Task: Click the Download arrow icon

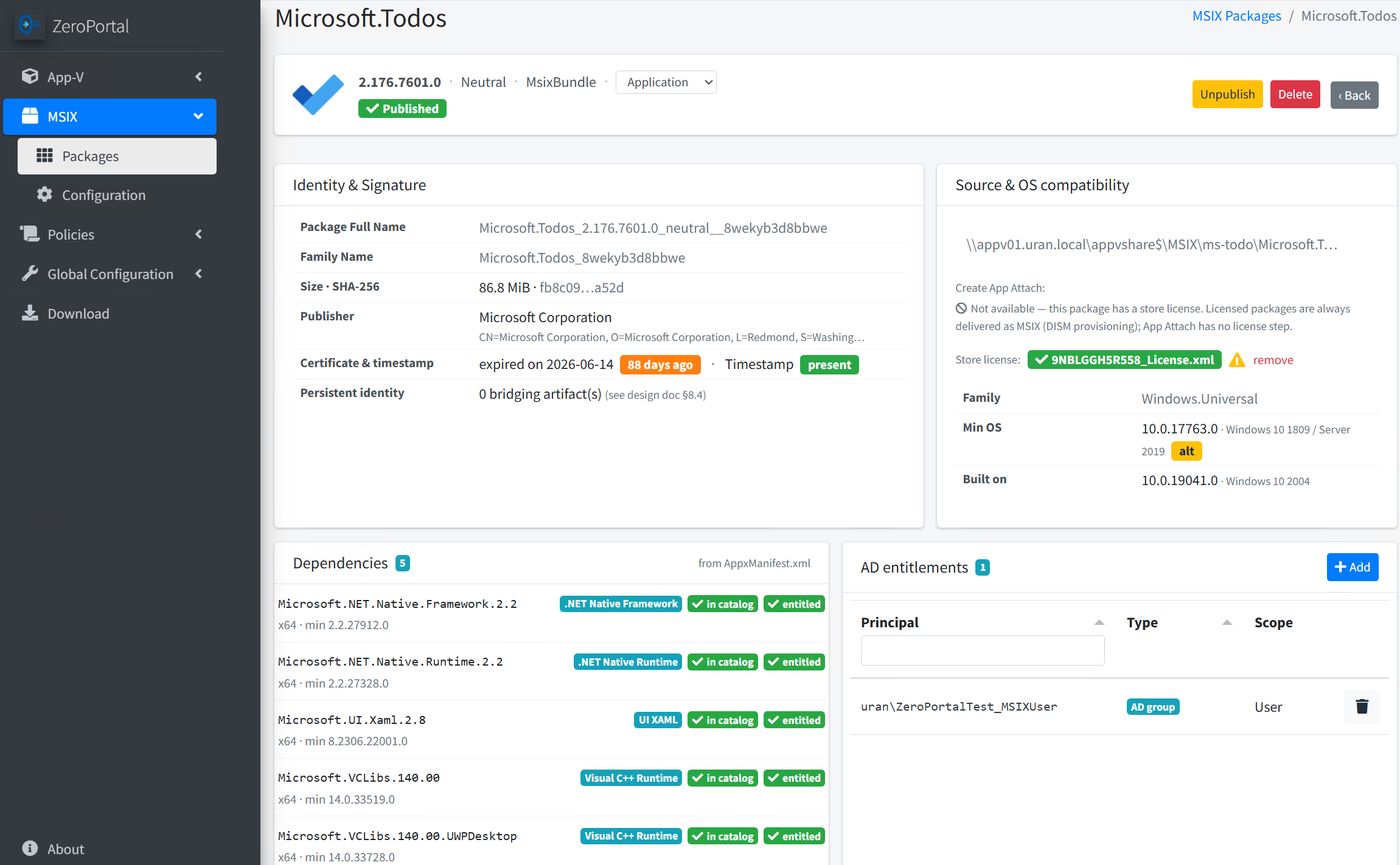Action: click(29, 313)
